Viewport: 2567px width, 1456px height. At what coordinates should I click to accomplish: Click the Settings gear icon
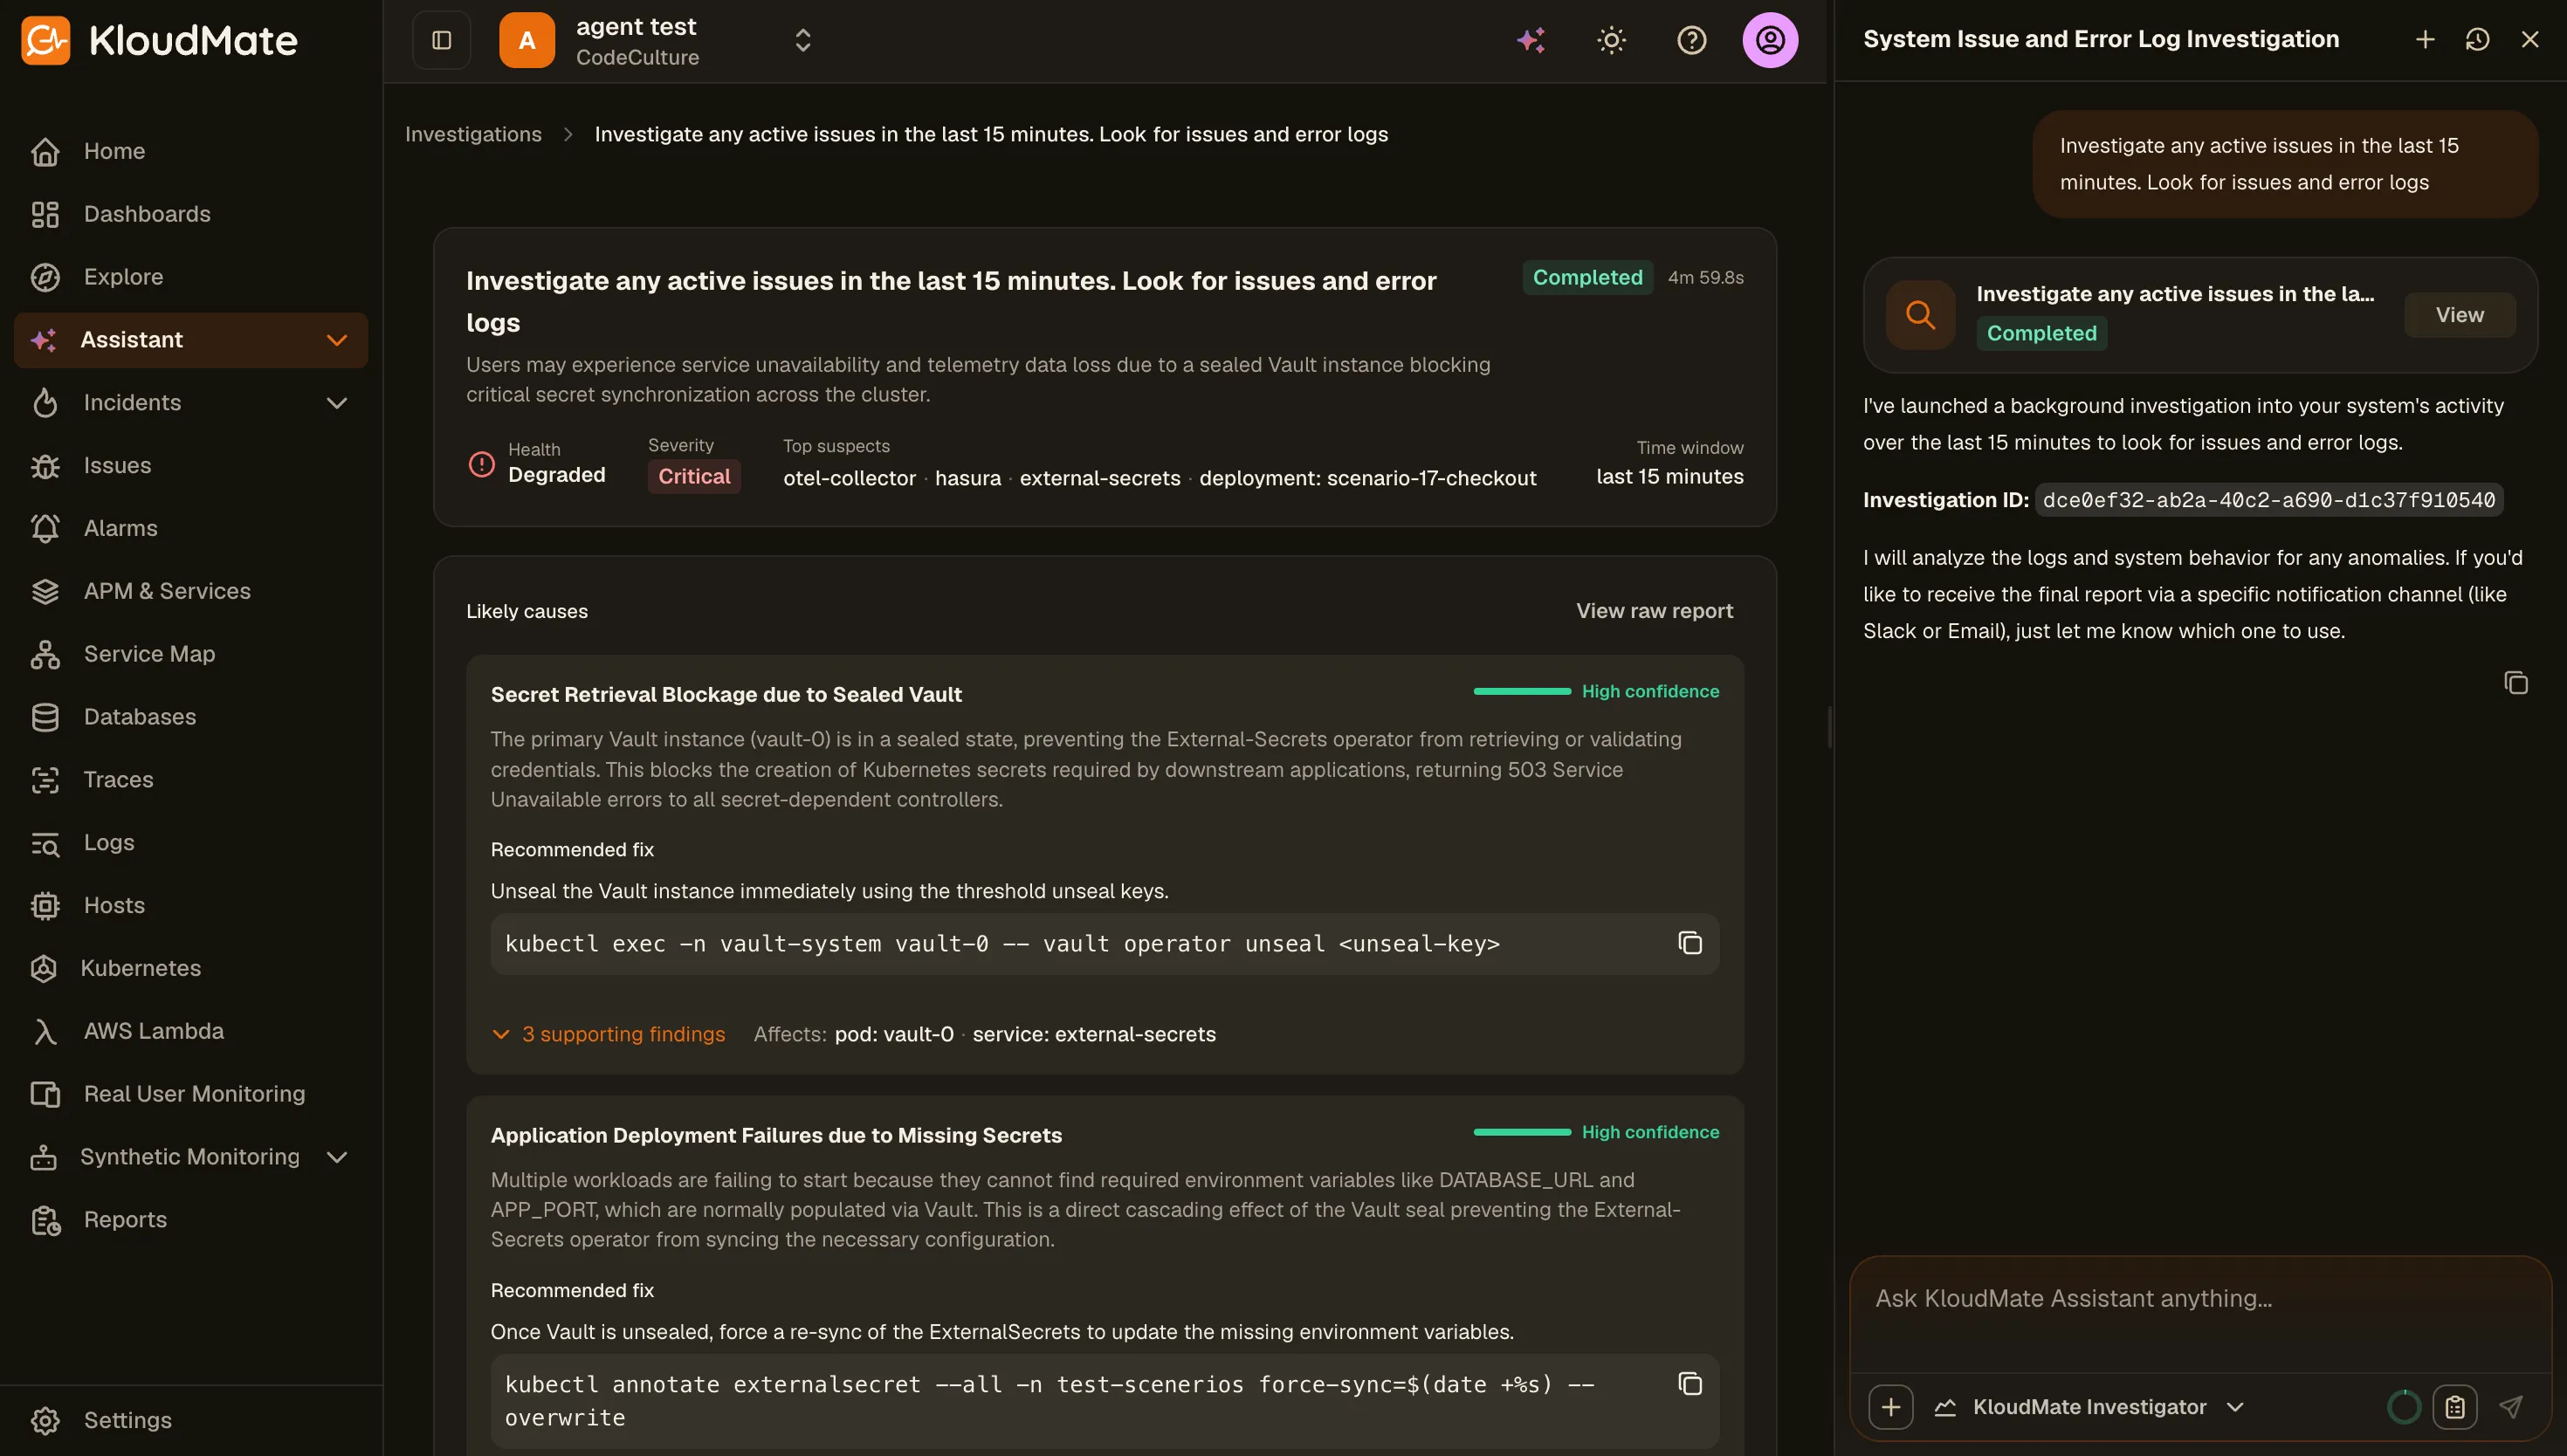(x=45, y=1420)
